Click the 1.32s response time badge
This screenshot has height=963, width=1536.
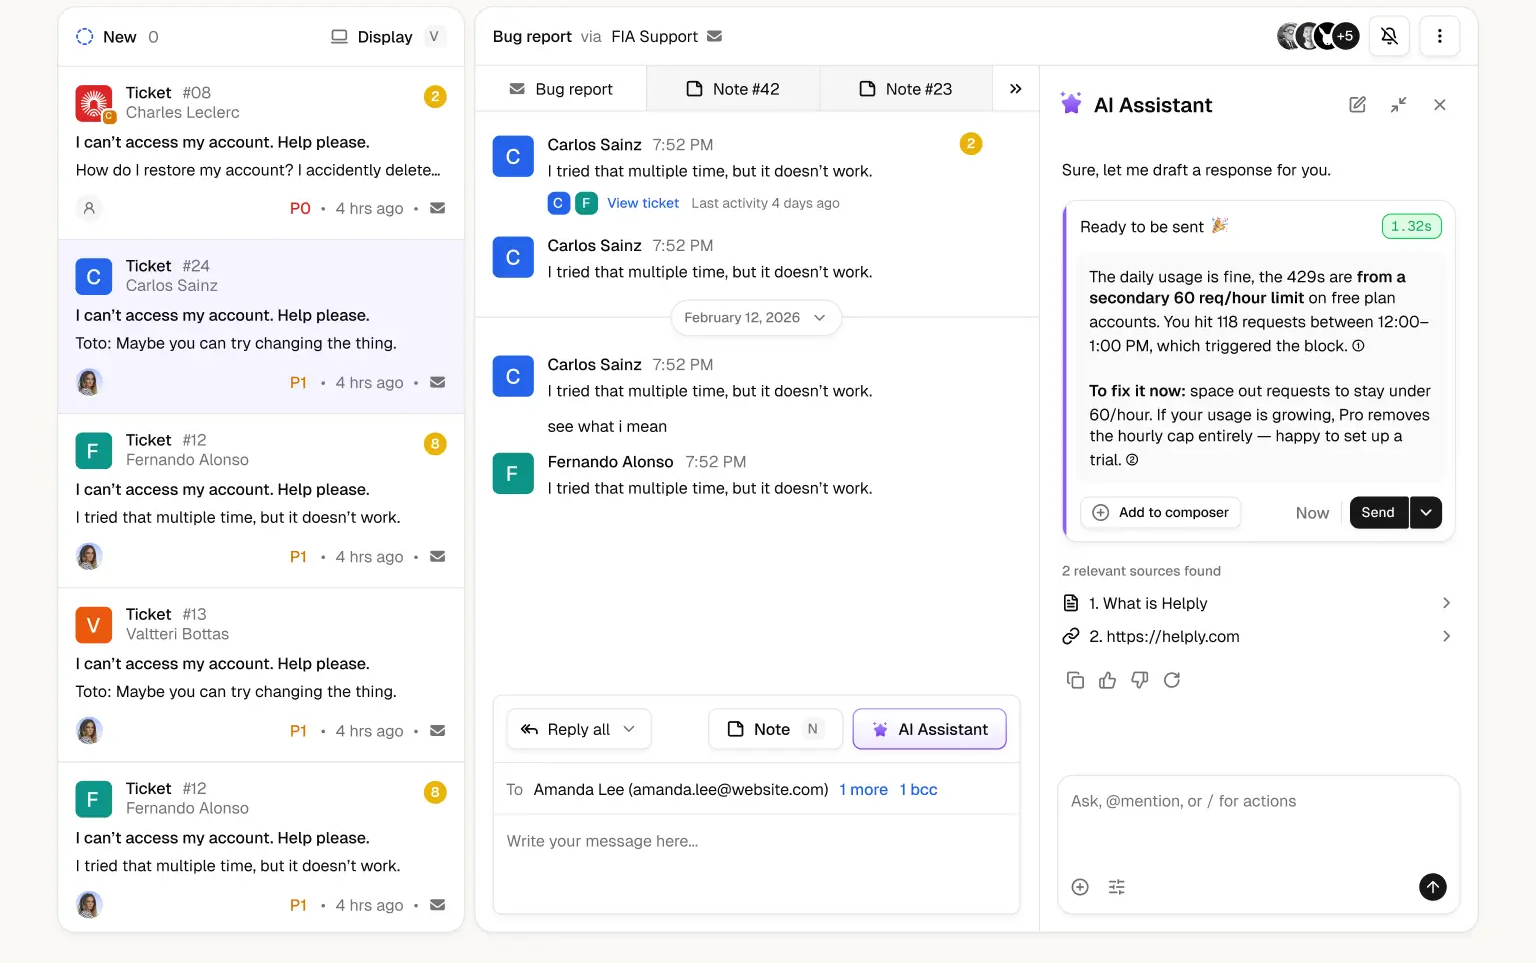pyautogui.click(x=1411, y=226)
